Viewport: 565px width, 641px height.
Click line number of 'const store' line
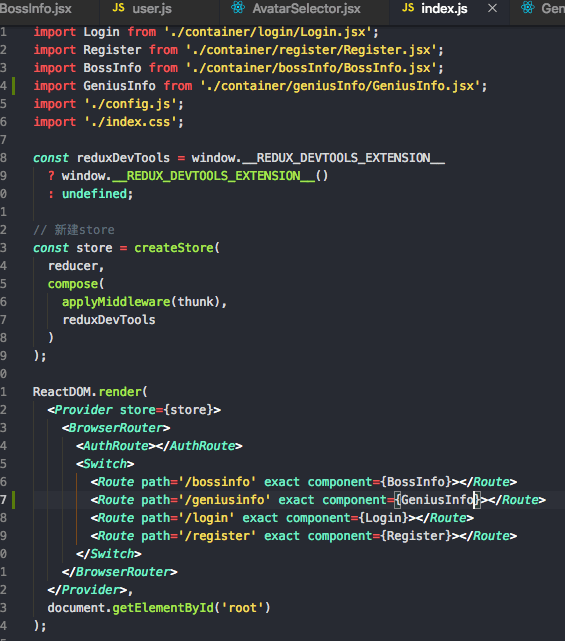(3, 248)
